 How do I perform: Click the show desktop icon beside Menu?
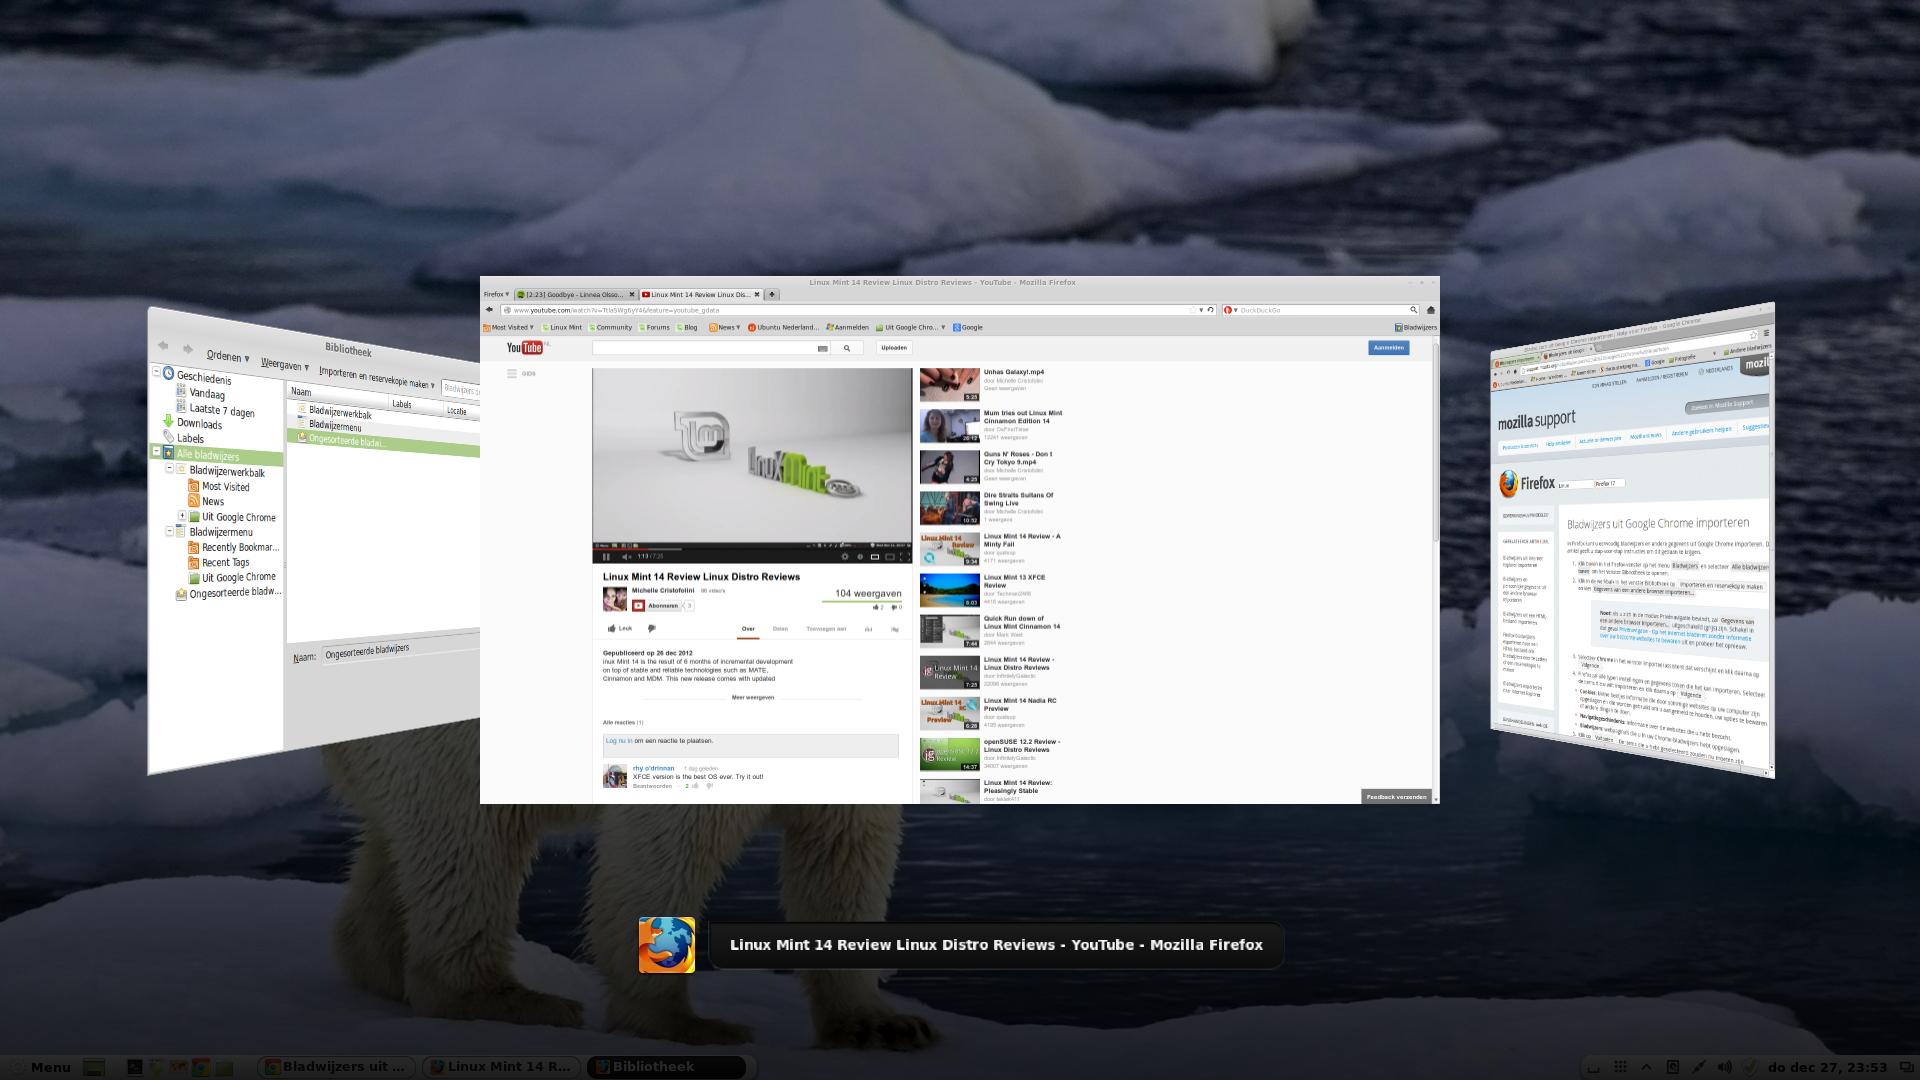pos(94,1067)
